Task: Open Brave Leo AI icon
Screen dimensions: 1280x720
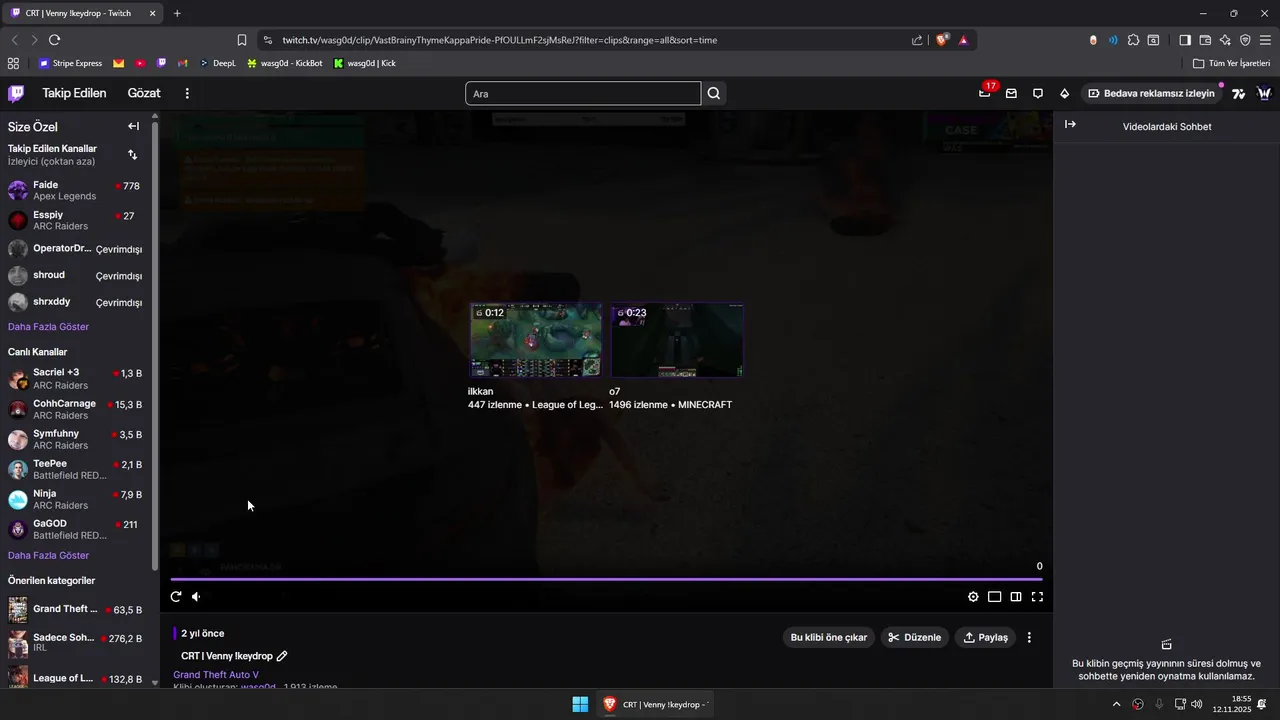Action: (x=1225, y=40)
